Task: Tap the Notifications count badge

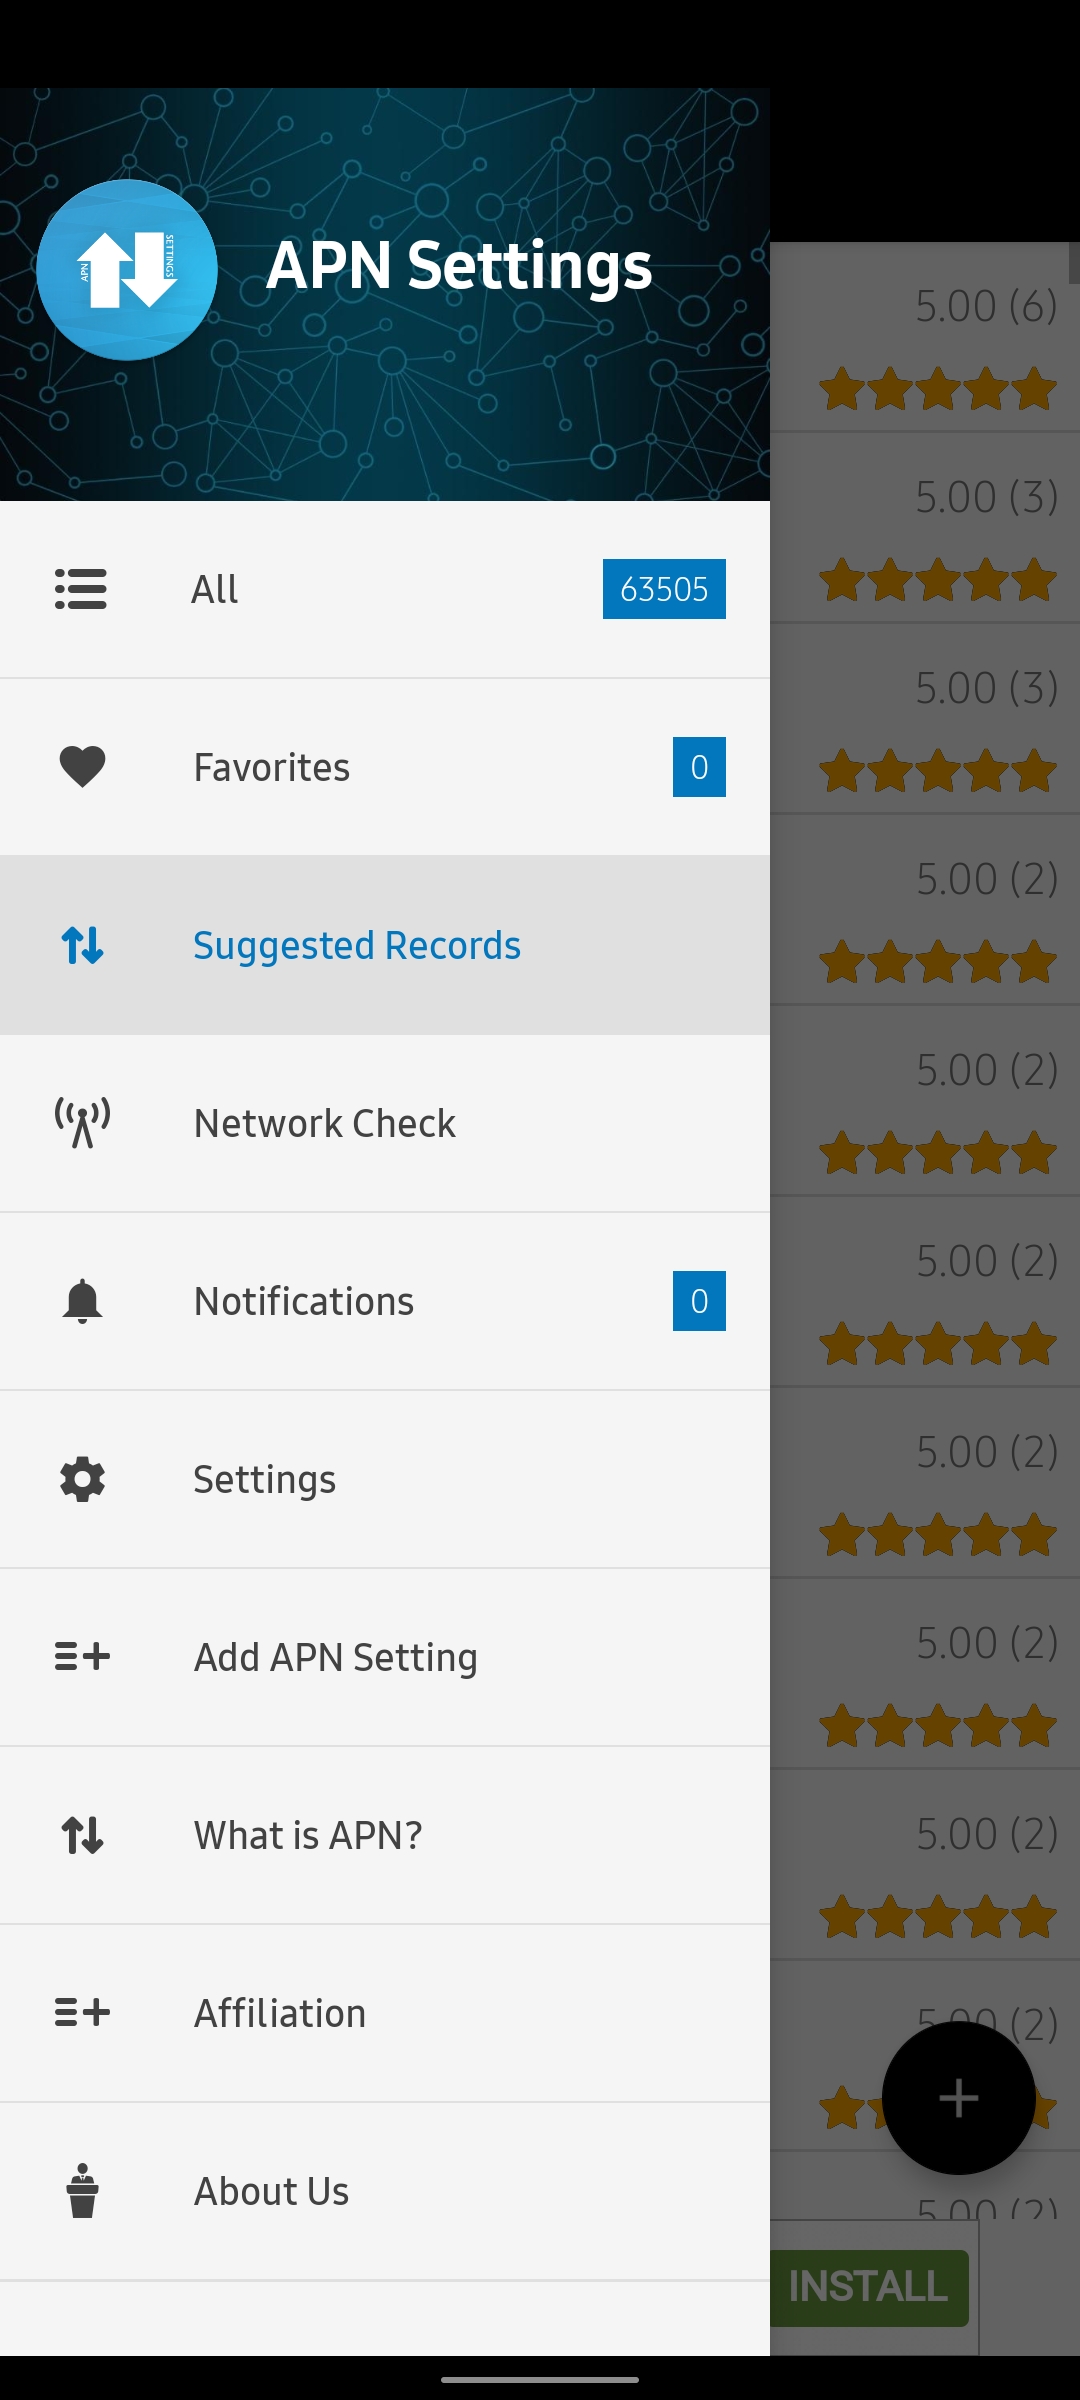Action: coord(699,1301)
